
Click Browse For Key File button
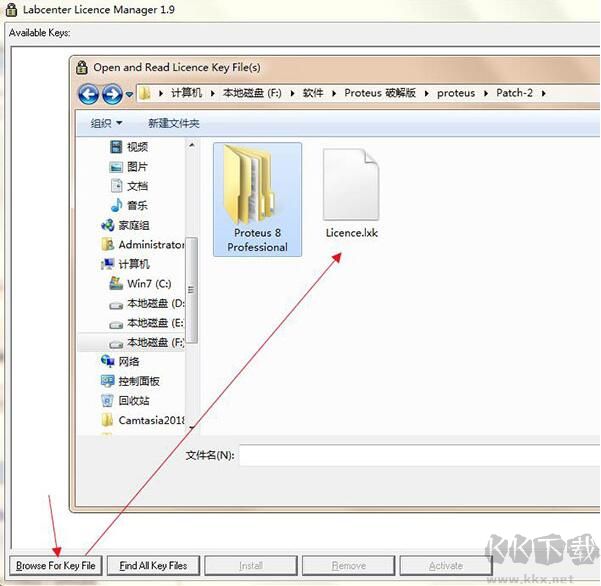[x=56, y=566]
